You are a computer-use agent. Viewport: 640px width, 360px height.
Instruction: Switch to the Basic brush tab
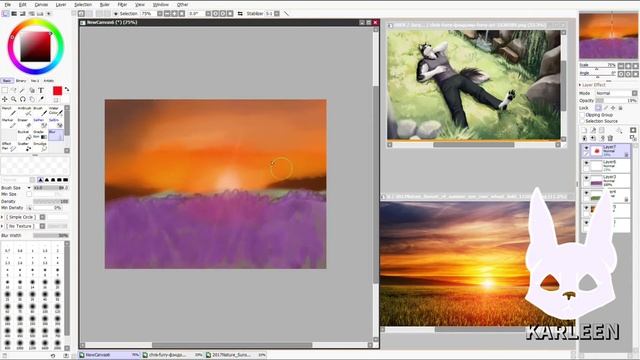click(x=7, y=81)
